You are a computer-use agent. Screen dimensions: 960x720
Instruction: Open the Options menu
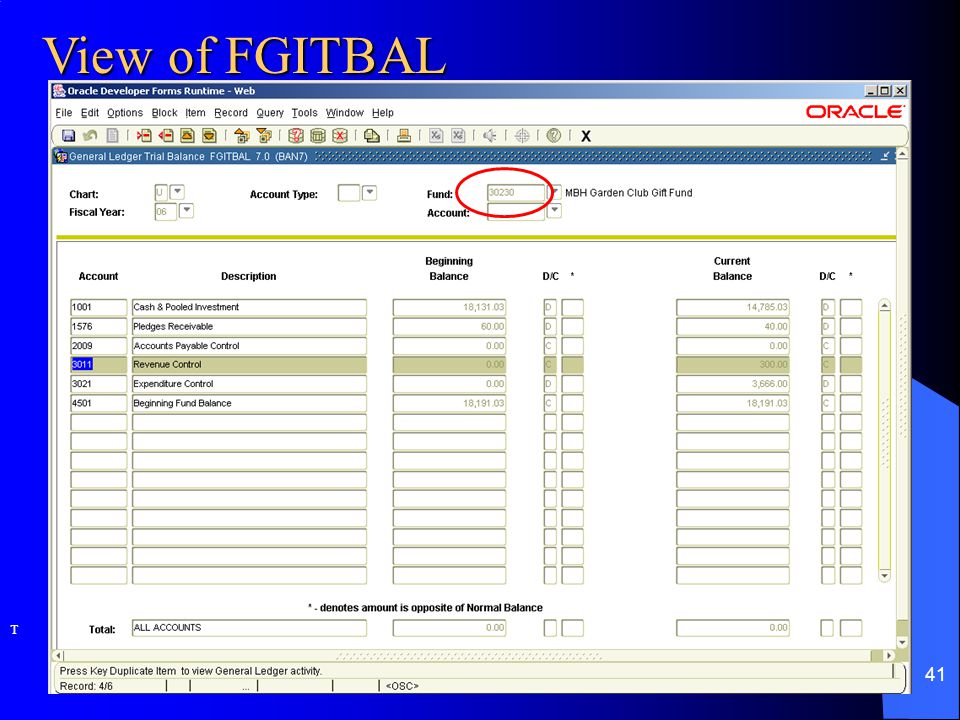tap(125, 113)
